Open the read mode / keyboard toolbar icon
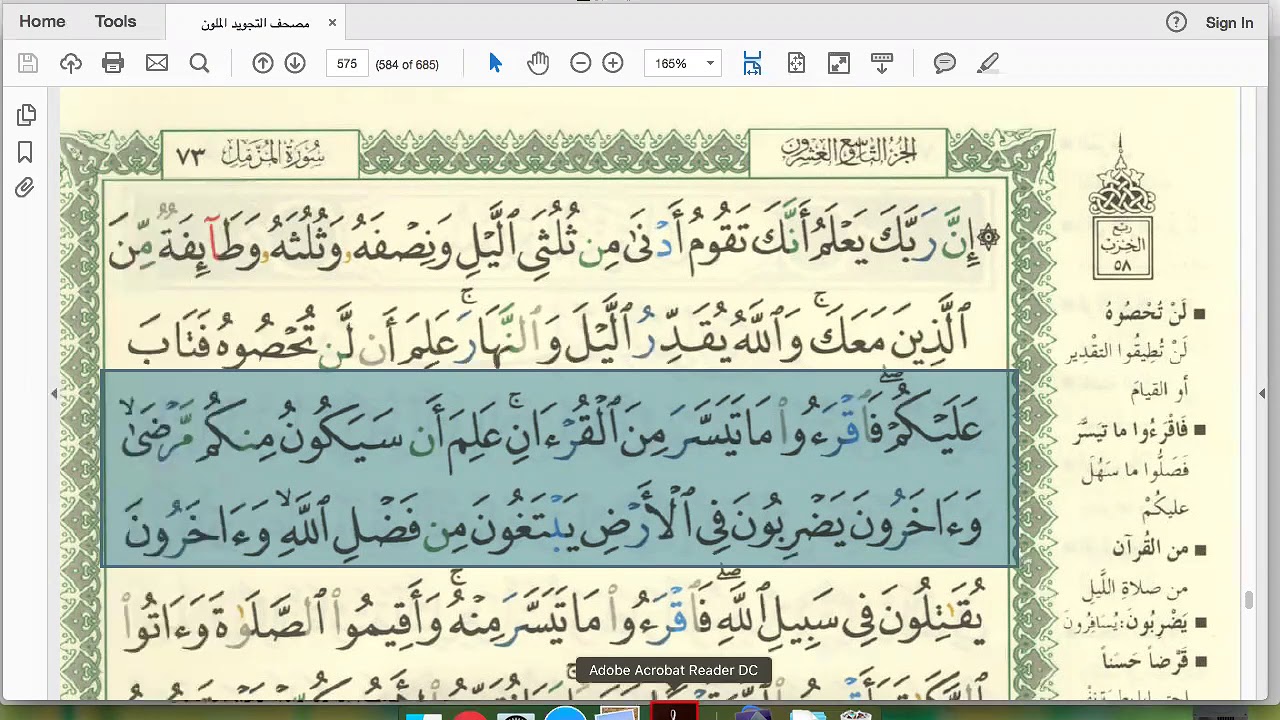This screenshot has height=720, width=1280. click(x=882, y=64)
